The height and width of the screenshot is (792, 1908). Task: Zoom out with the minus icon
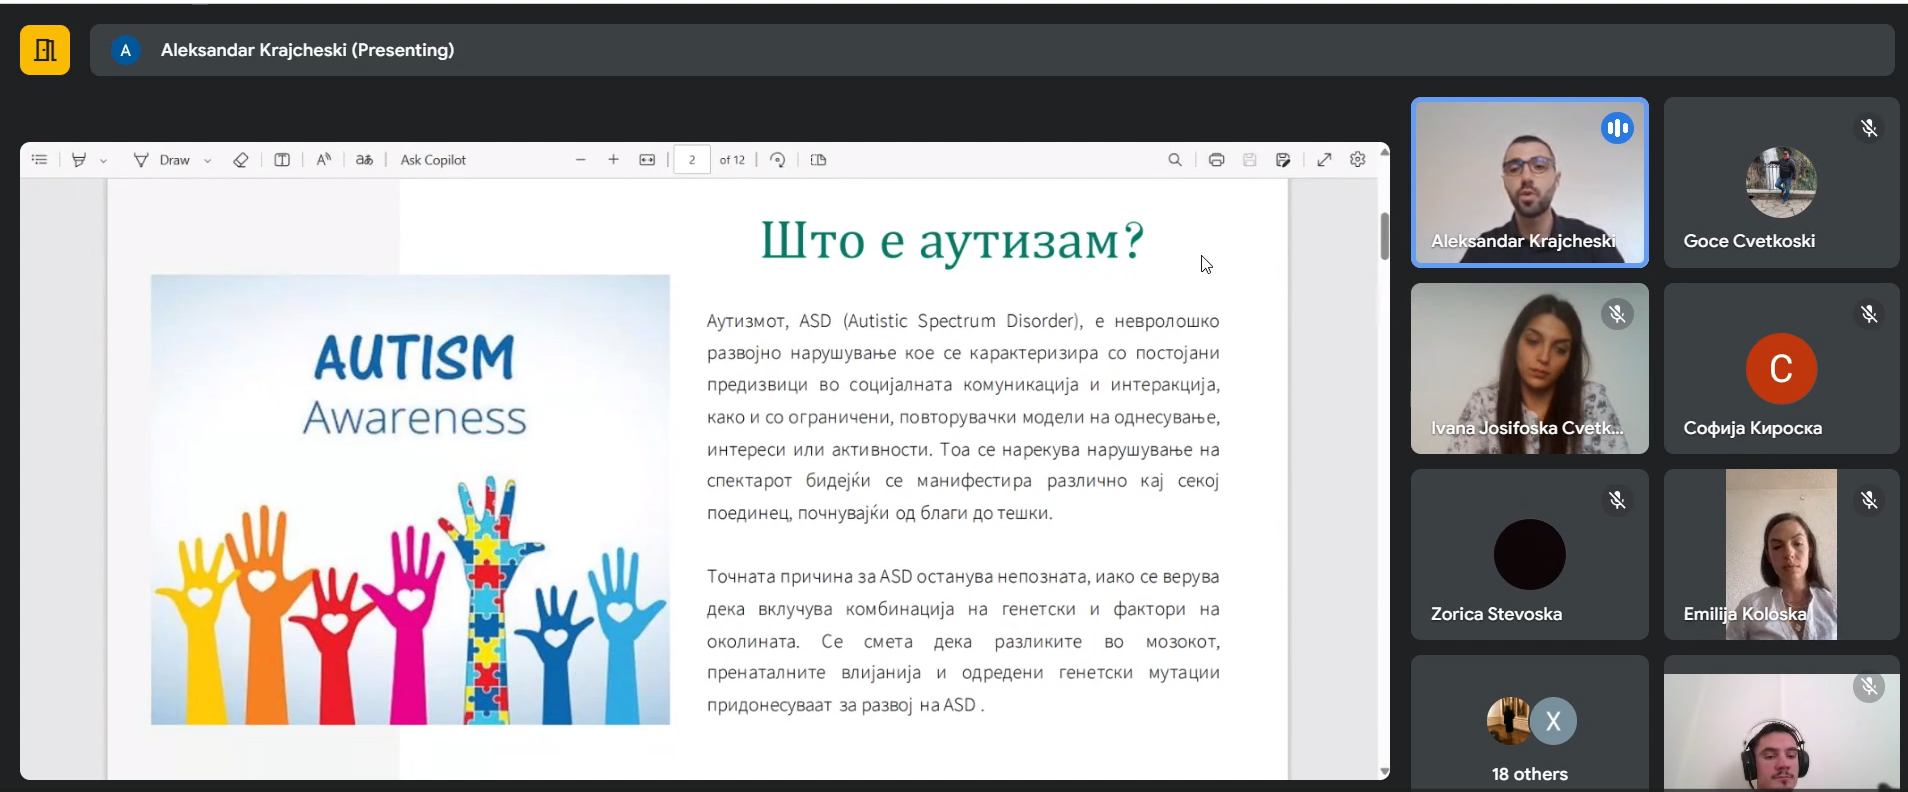(x=580, y=160)
